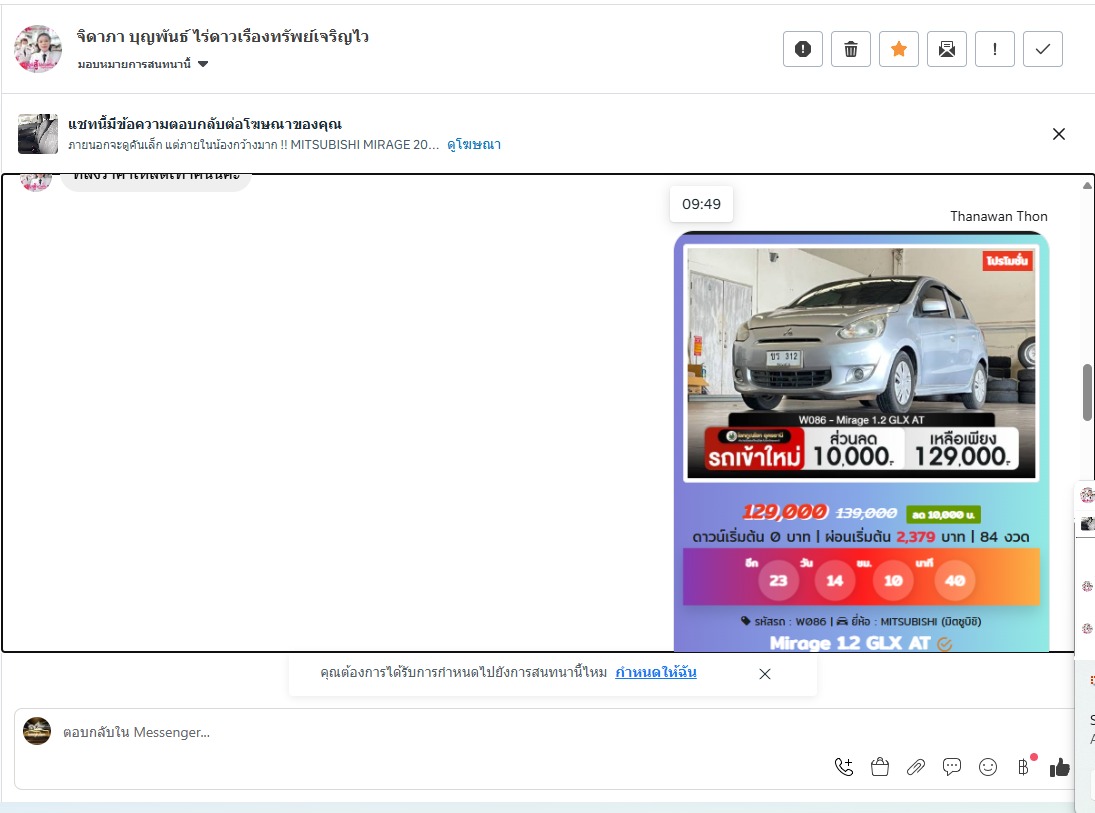The height and width of the screenshot is (813, 1095).
Task: Delete conversation using trash icon
Action: pos(851,49)
